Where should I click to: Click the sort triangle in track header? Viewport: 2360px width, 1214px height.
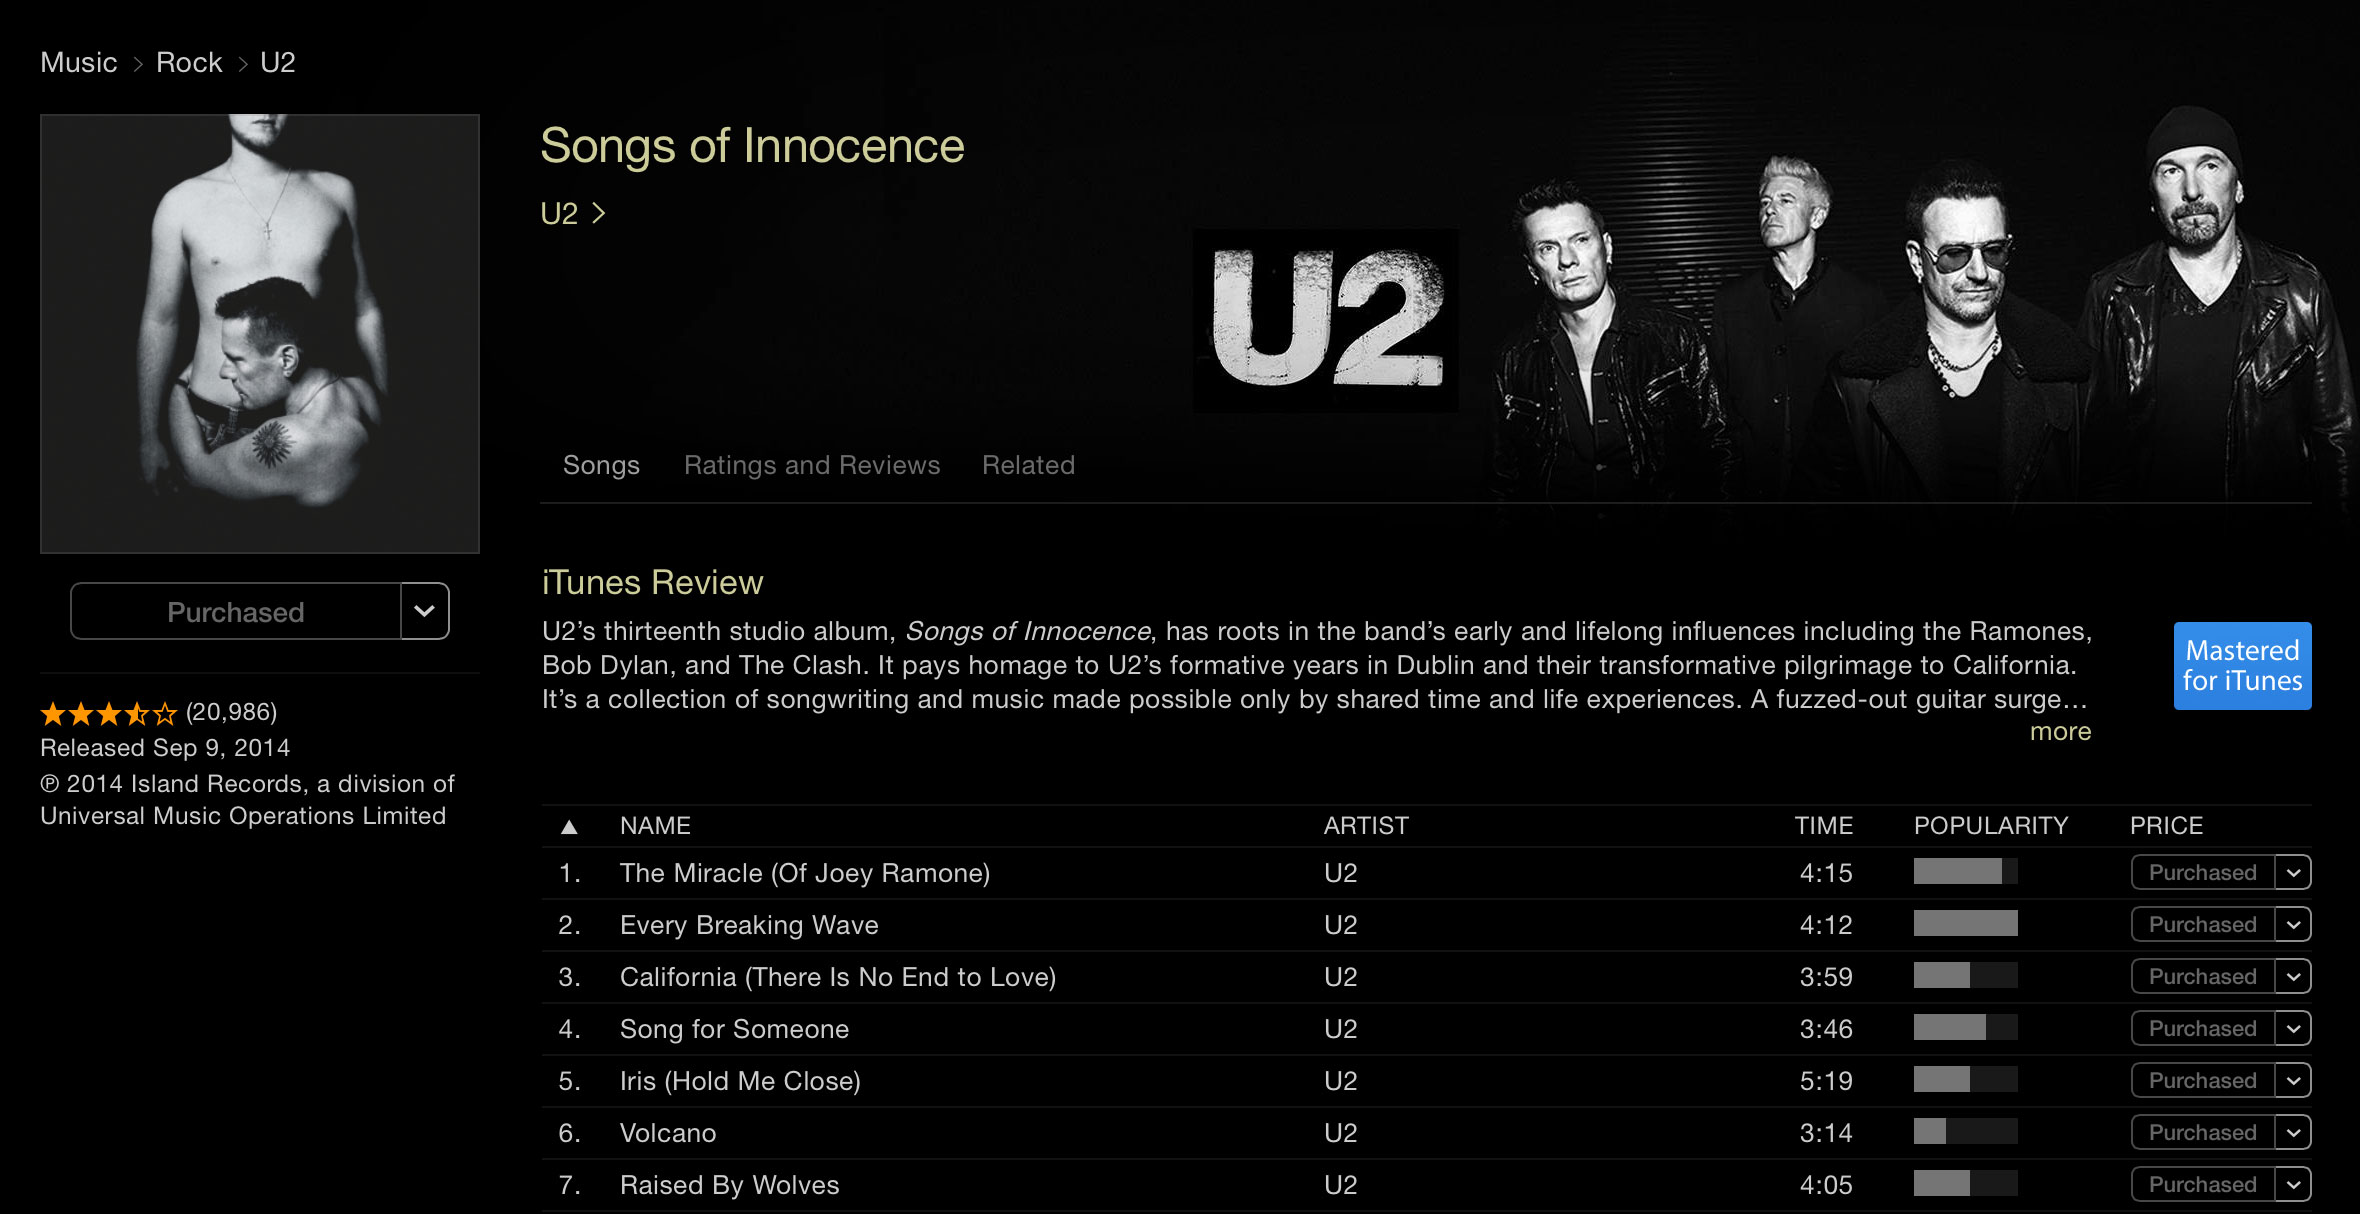pyautogui.click(x=569, y=826)
